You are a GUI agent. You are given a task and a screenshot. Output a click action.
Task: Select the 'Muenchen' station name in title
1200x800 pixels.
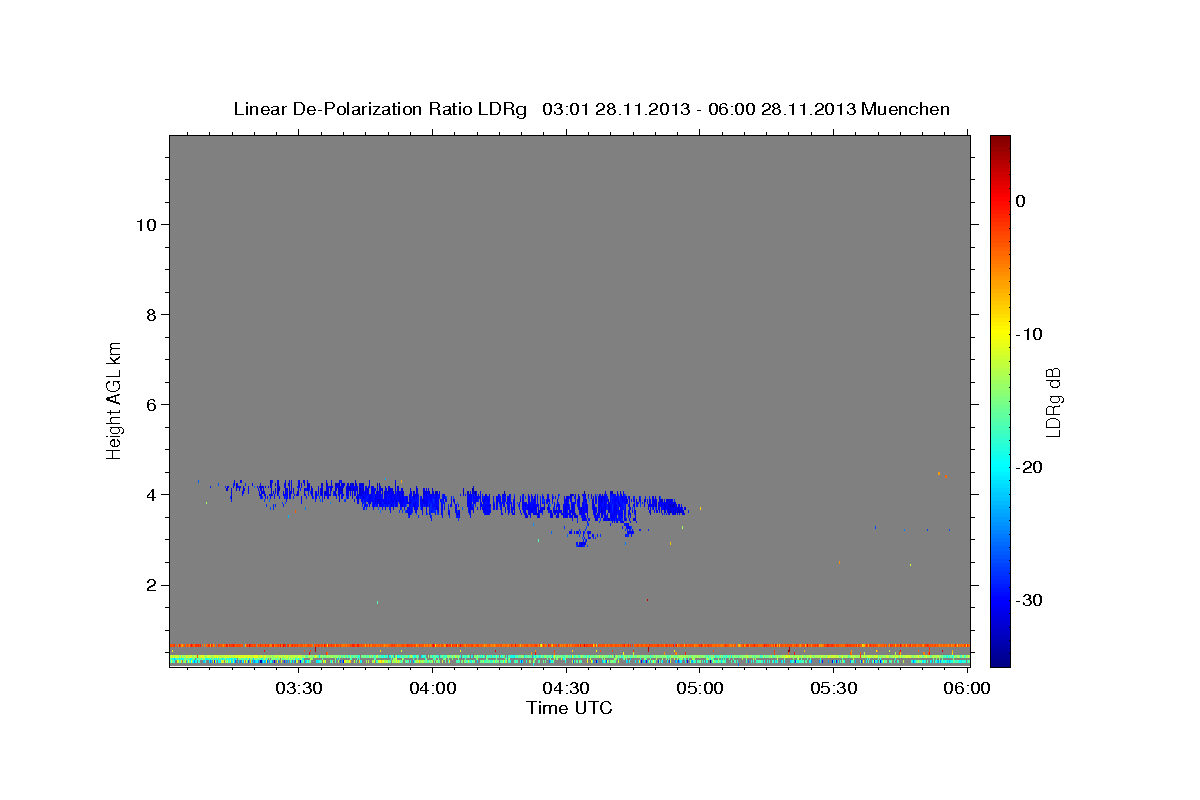point(906,109)
